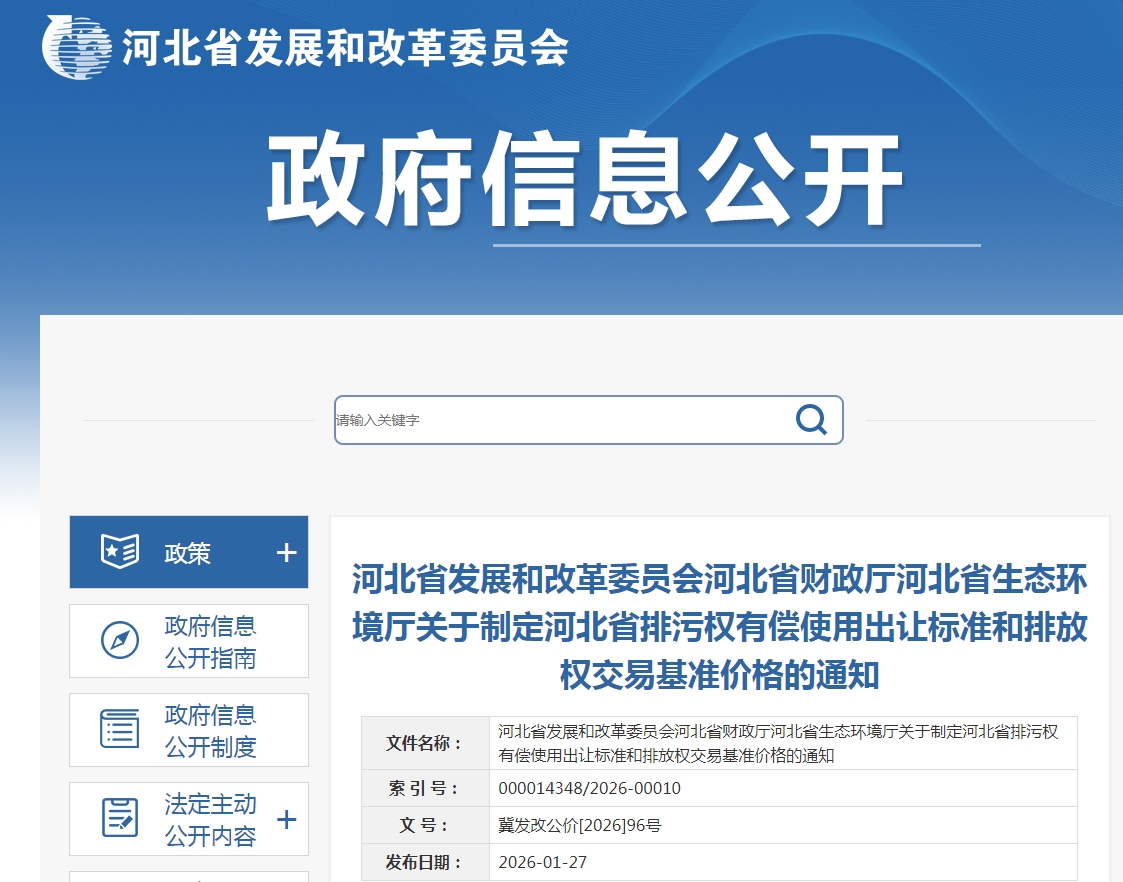Focus the 请输入关键字 search field
Image resolution: width=1123 pixels, height=882 pixels.
click(560, 420)
